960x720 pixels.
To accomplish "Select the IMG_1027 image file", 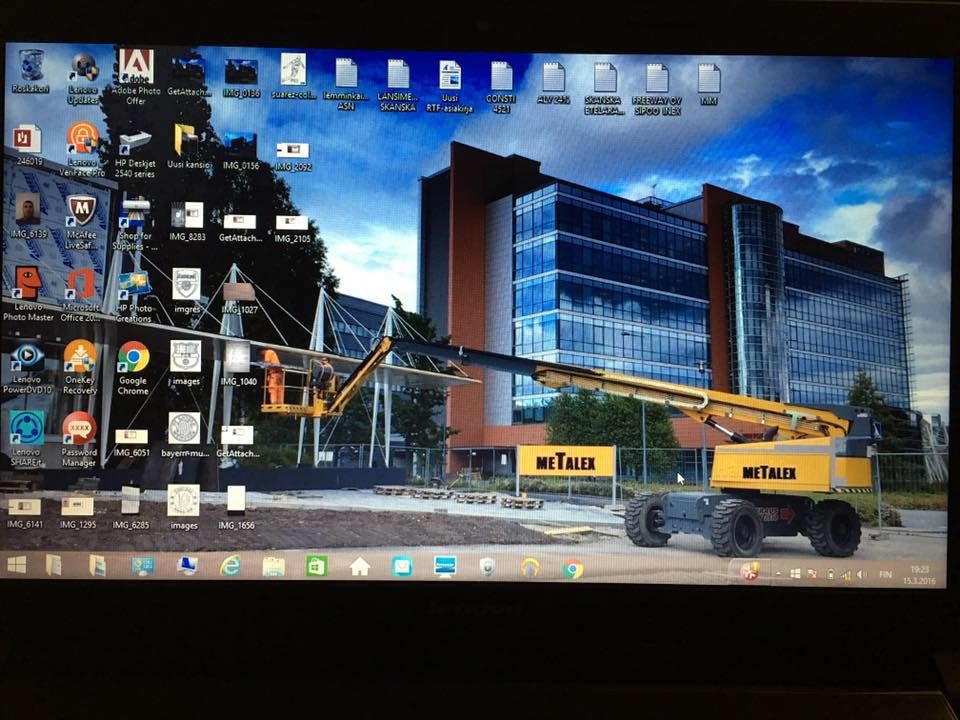I will coord(239,298).
